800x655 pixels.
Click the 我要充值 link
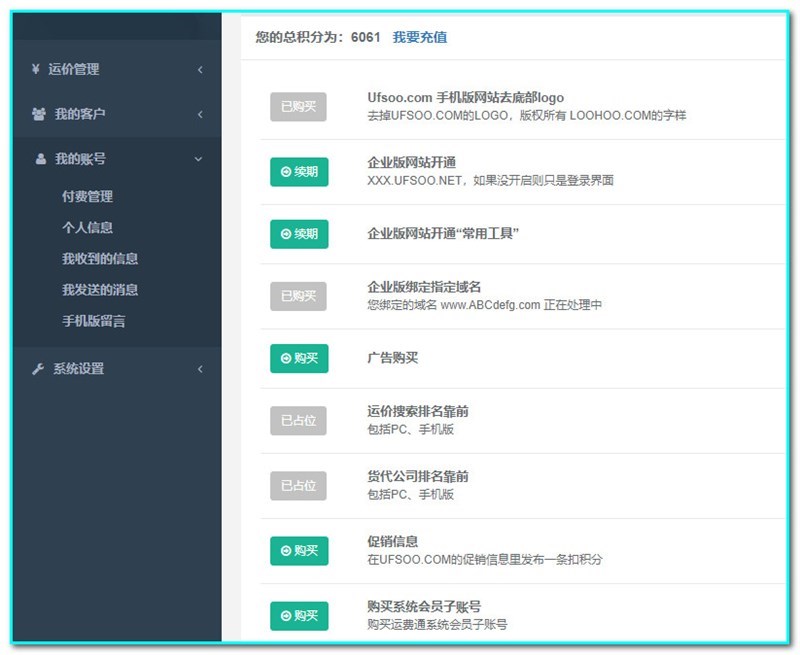[420, 36]
